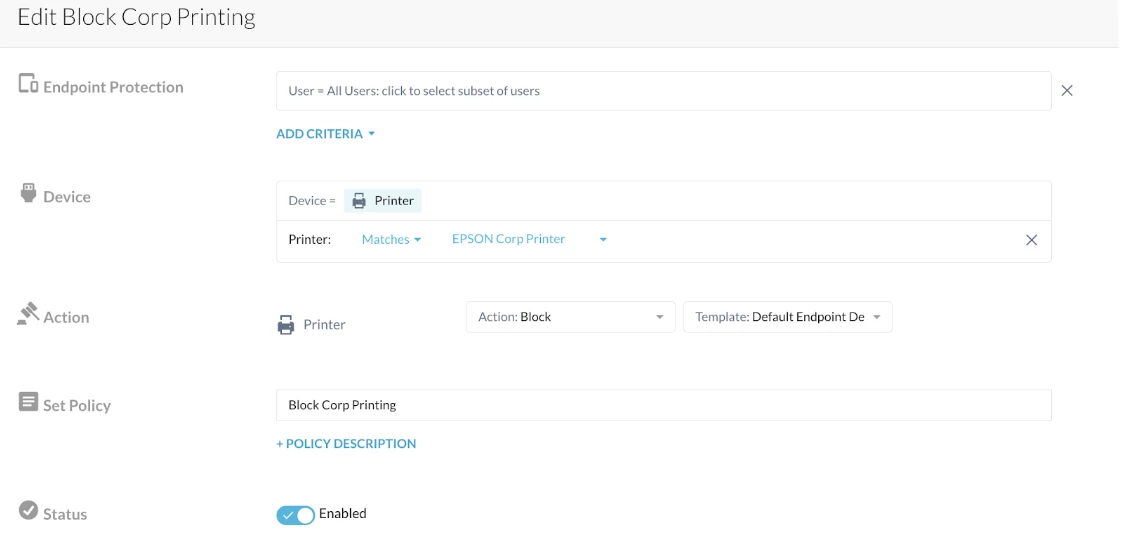Click the User = All Users field

click(x=664, y=91)
